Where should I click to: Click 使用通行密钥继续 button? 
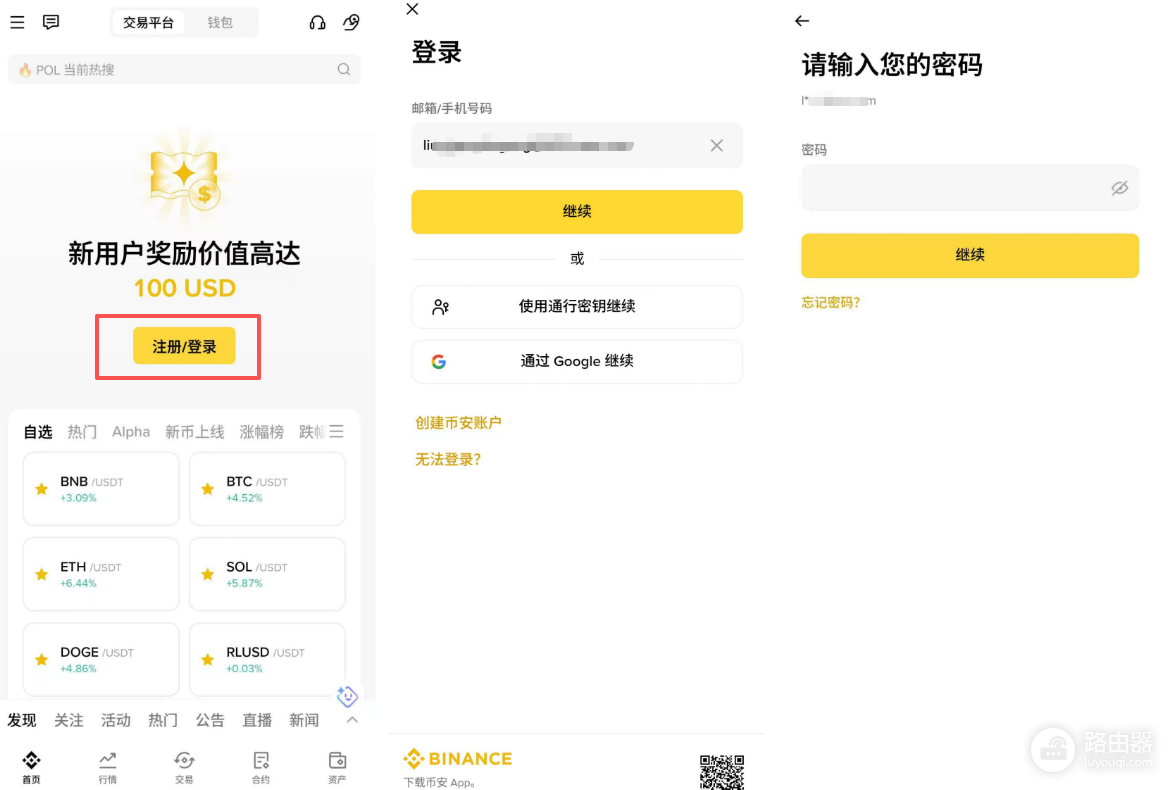coord(577,307)
